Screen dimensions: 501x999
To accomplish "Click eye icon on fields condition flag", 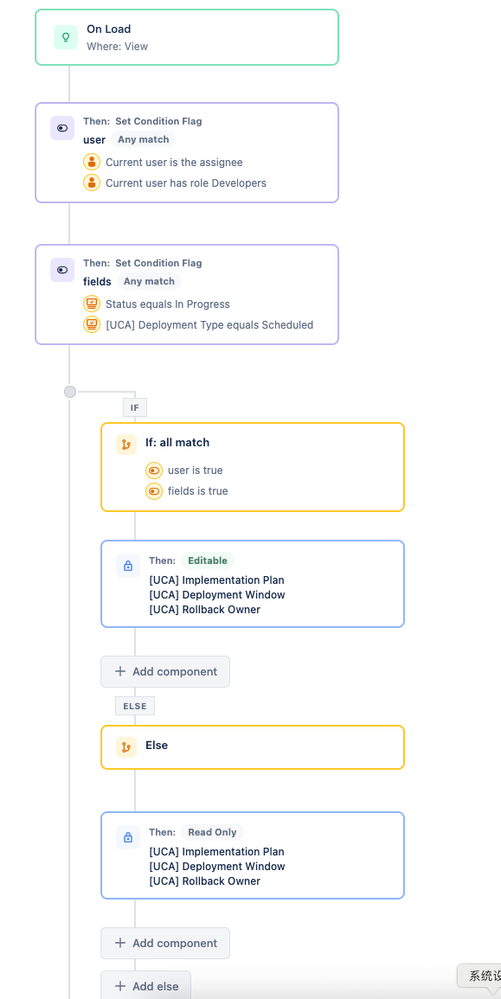I will point(62,270).
